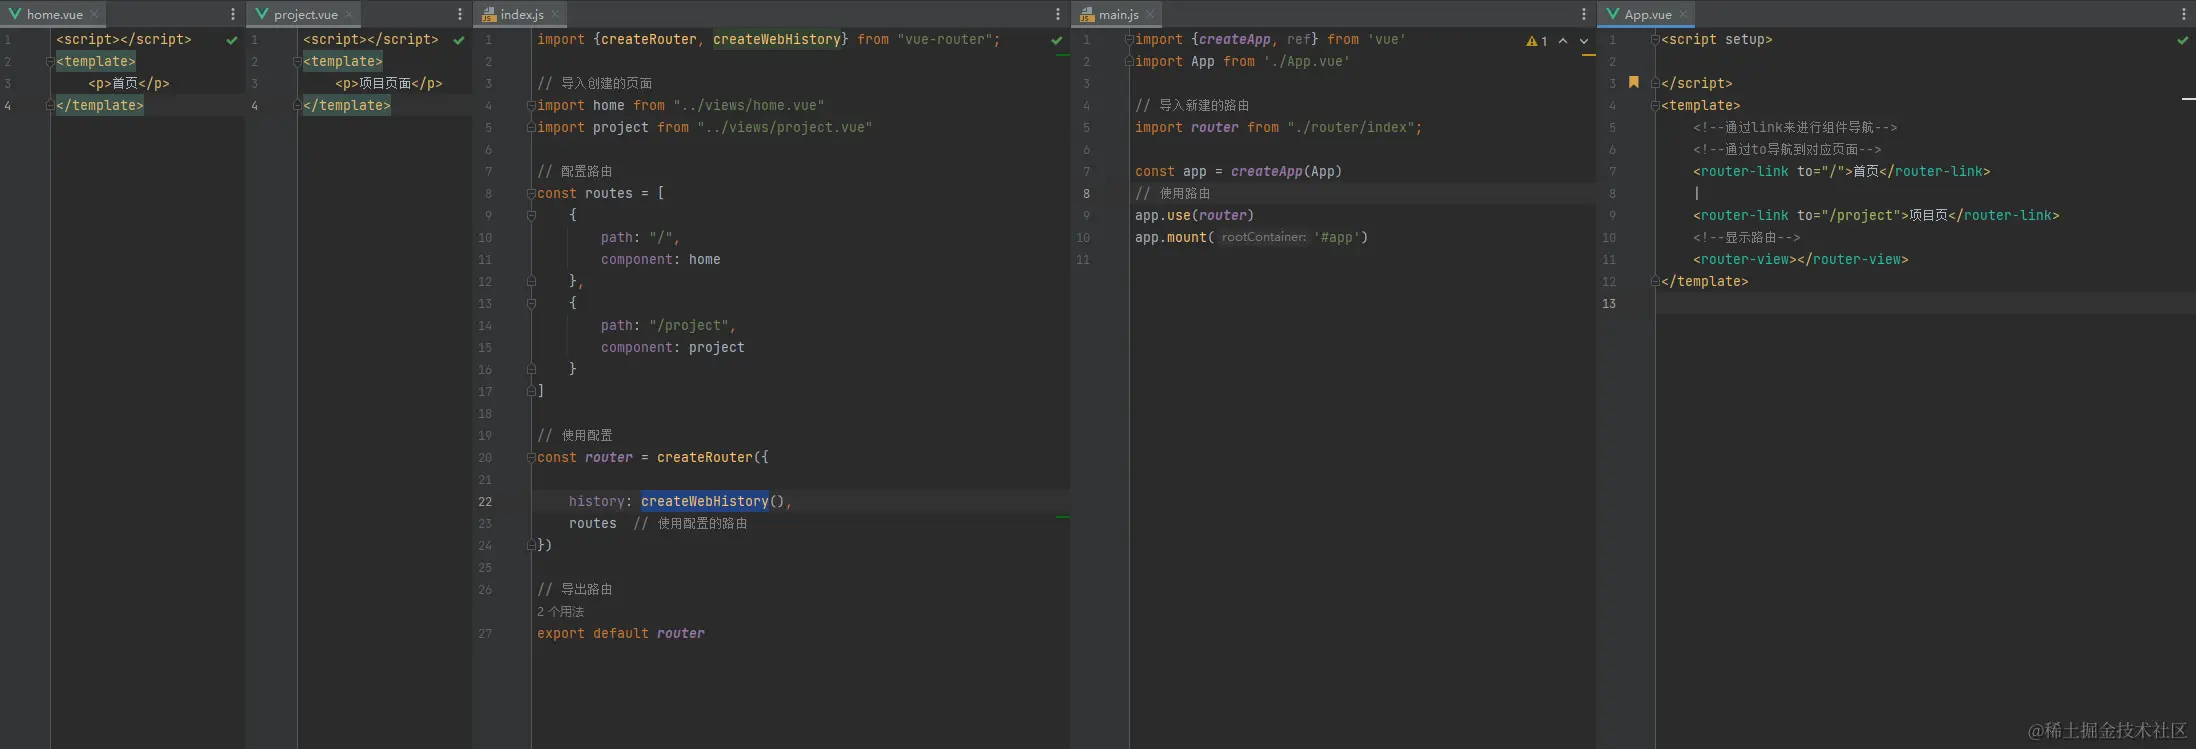Viewport: 2196px width, 749px height.
Task: Open the index.js pane's three-dot options menu
Action: [1058, 14]
